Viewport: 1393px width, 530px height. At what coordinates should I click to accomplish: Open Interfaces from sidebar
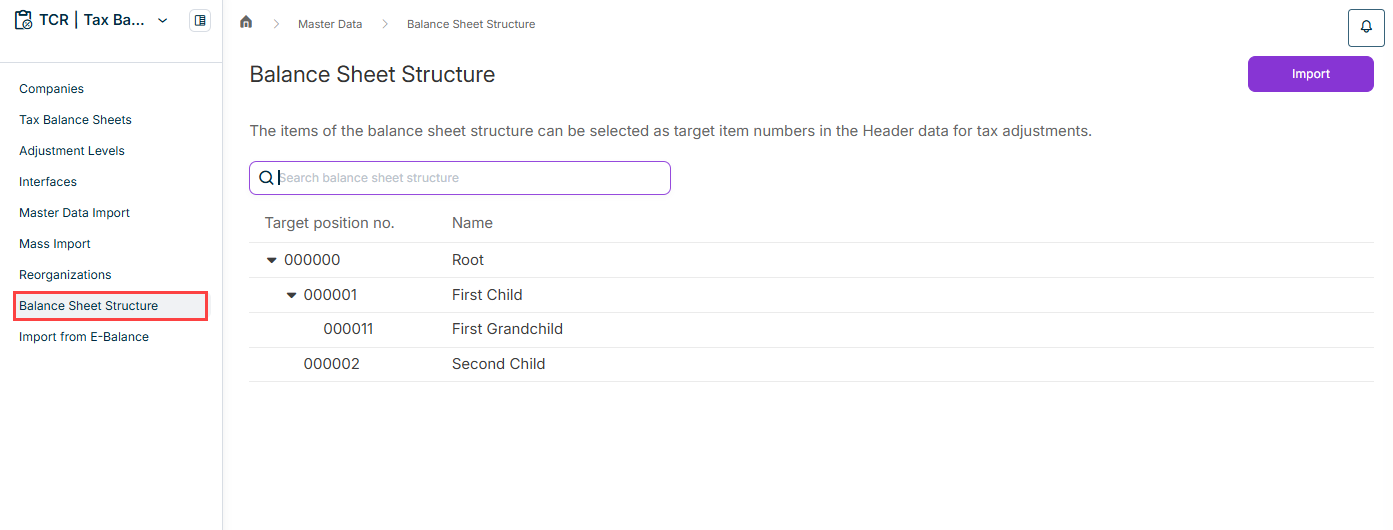pyautogui.click(x=48, y=182)
